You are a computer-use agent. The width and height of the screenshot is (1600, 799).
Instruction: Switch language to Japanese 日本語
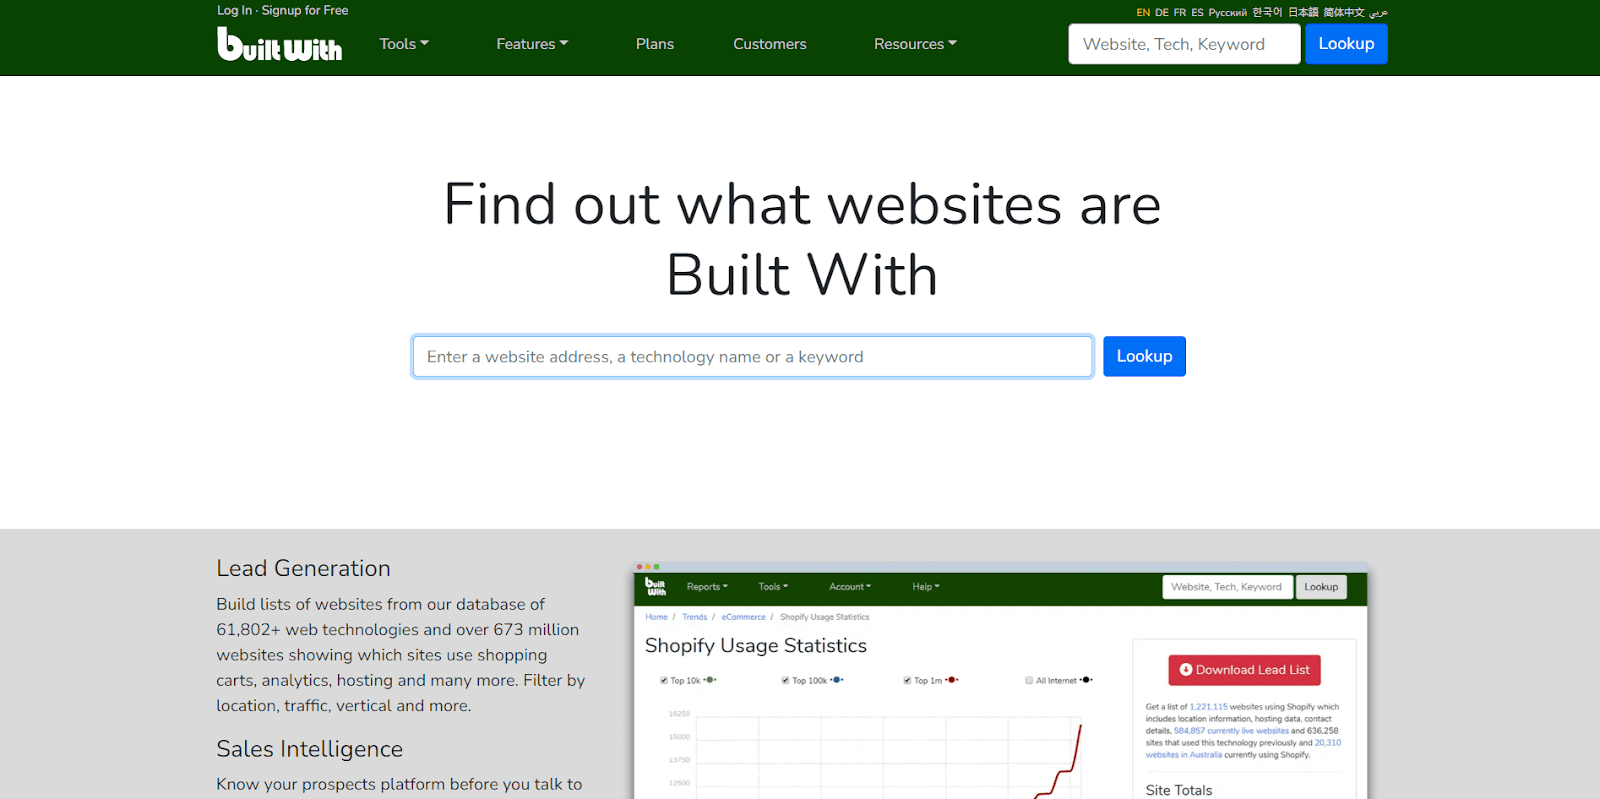tap(1303, 13)
